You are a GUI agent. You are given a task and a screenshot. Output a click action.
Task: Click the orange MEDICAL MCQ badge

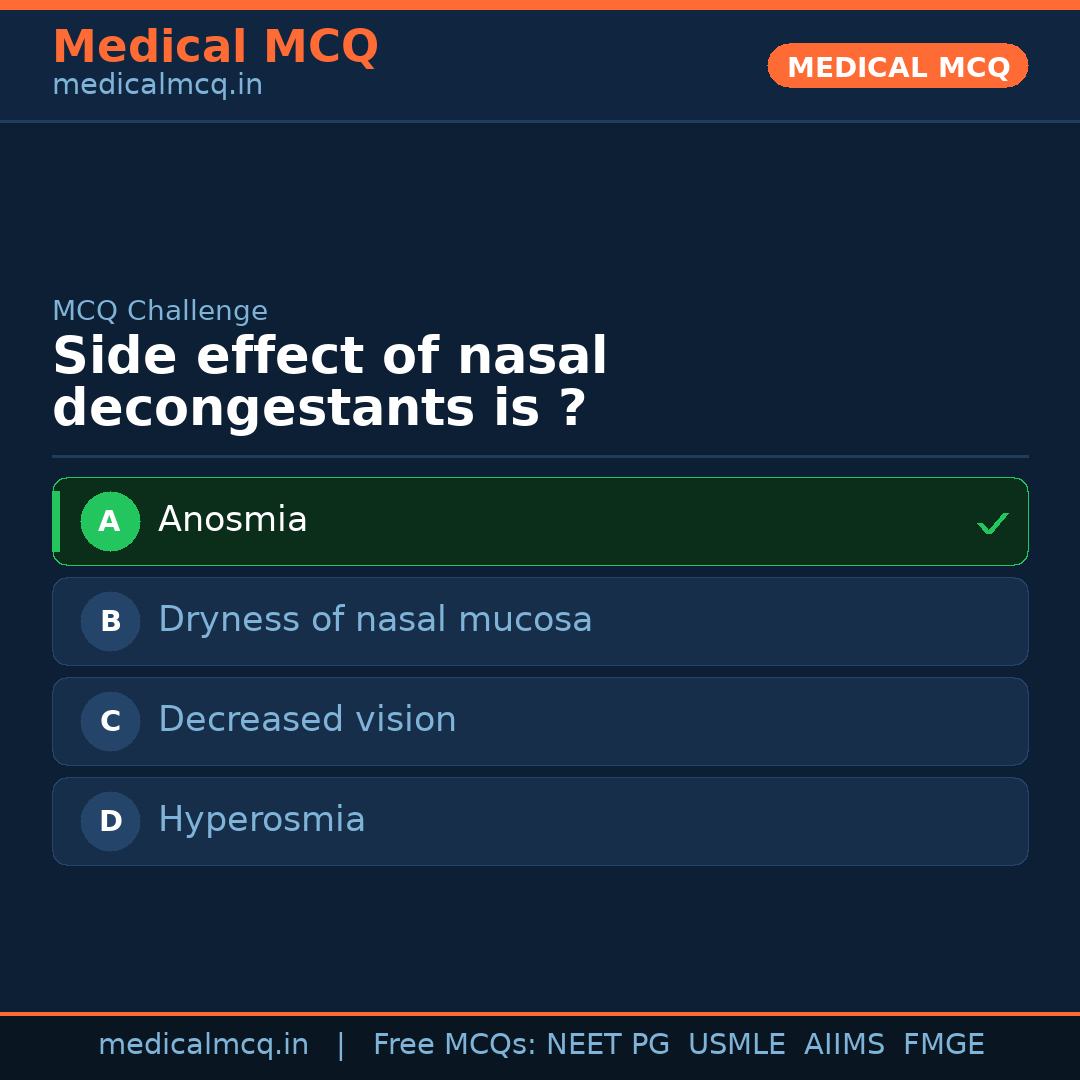pyautogui.click(x=897, y=66)
